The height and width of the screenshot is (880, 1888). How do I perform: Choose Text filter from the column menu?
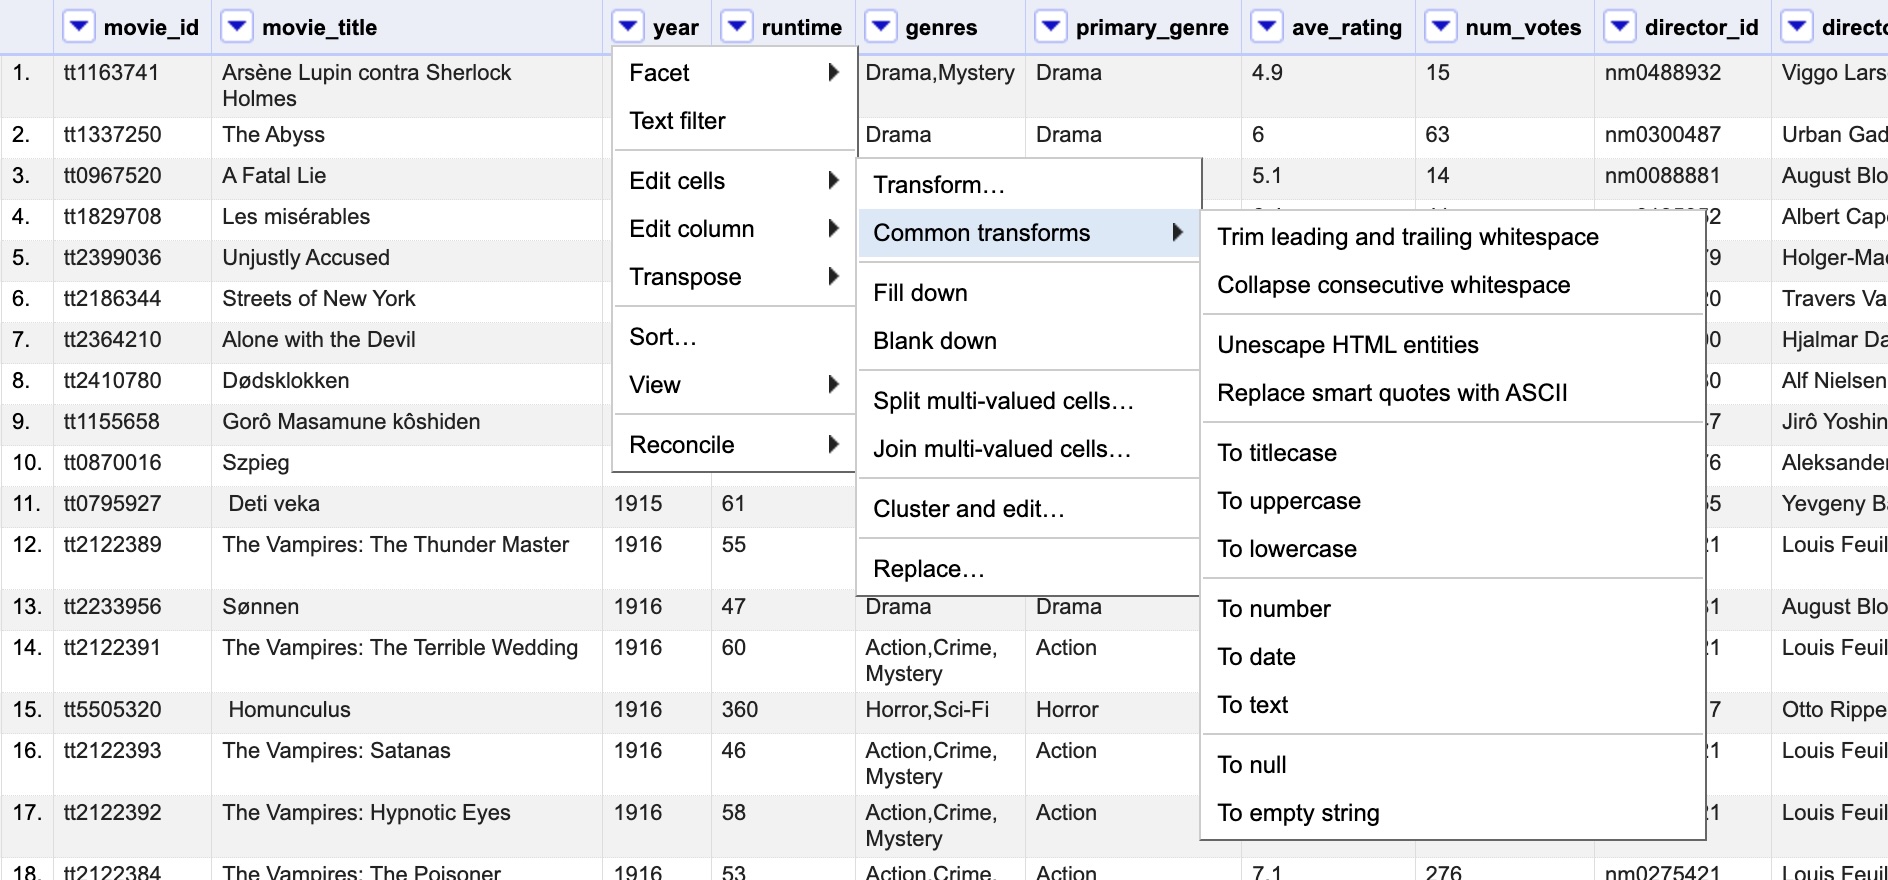pos(734,121)
